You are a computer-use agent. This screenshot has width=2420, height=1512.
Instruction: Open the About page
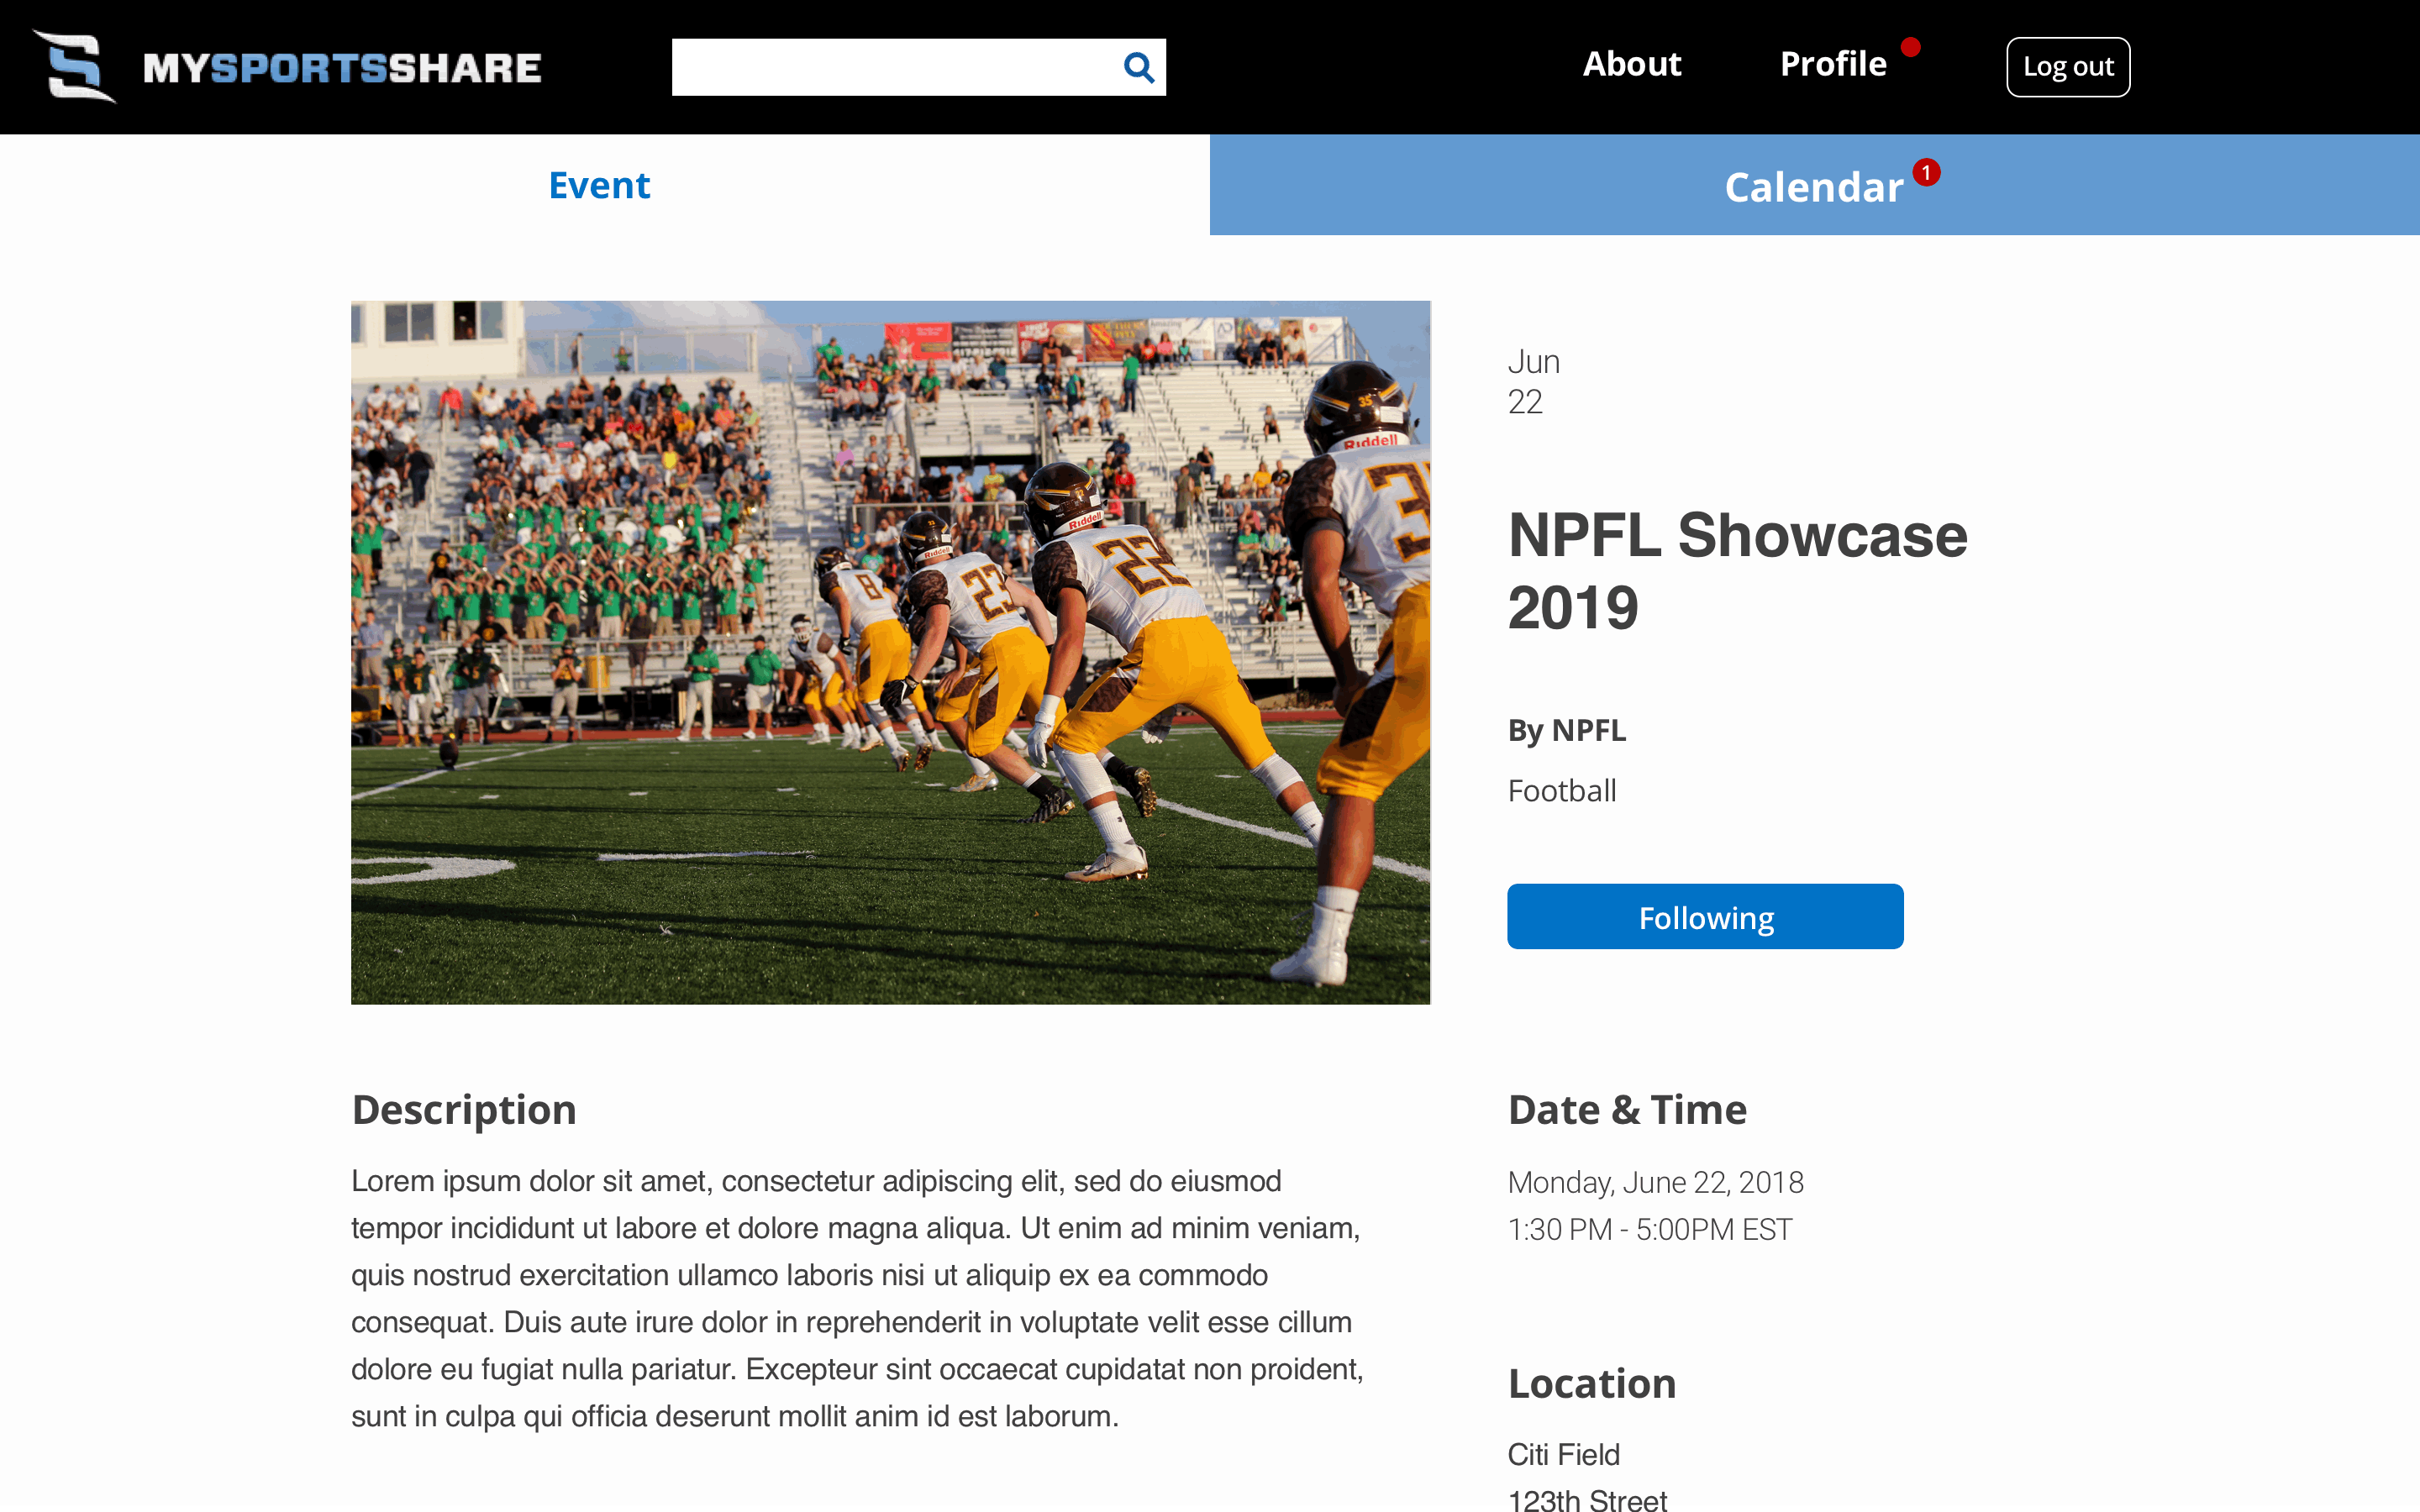[x=1631, y=64]
